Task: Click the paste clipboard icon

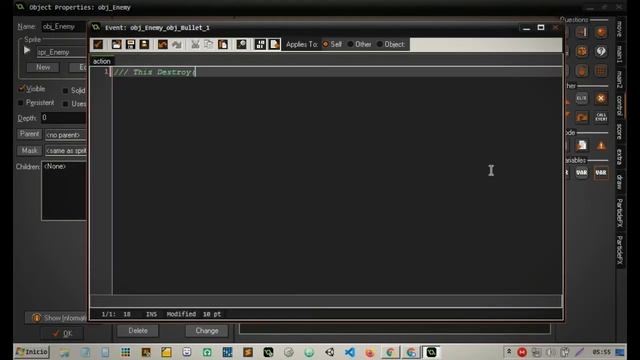Action: tap(223, 44)
